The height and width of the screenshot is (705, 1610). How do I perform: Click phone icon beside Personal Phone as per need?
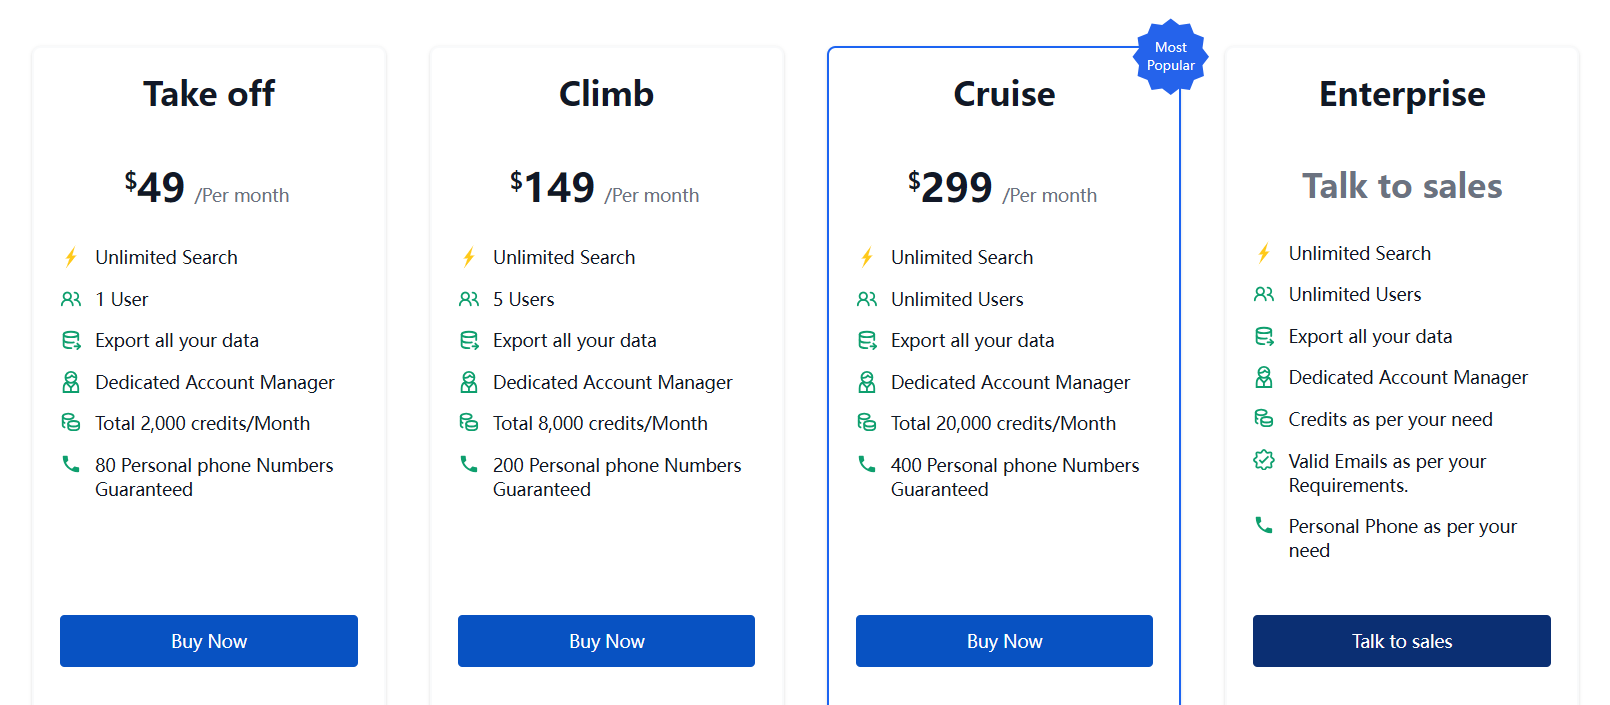1264,525
